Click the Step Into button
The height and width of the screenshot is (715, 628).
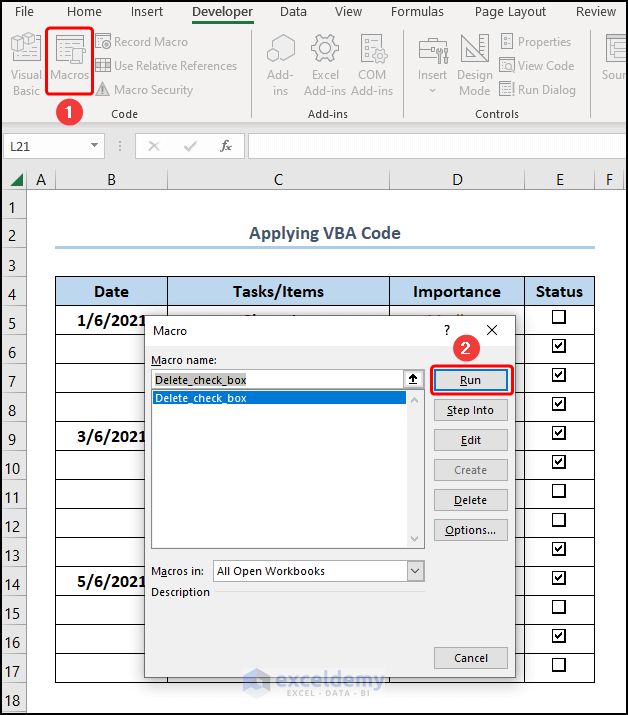(471, 410)
